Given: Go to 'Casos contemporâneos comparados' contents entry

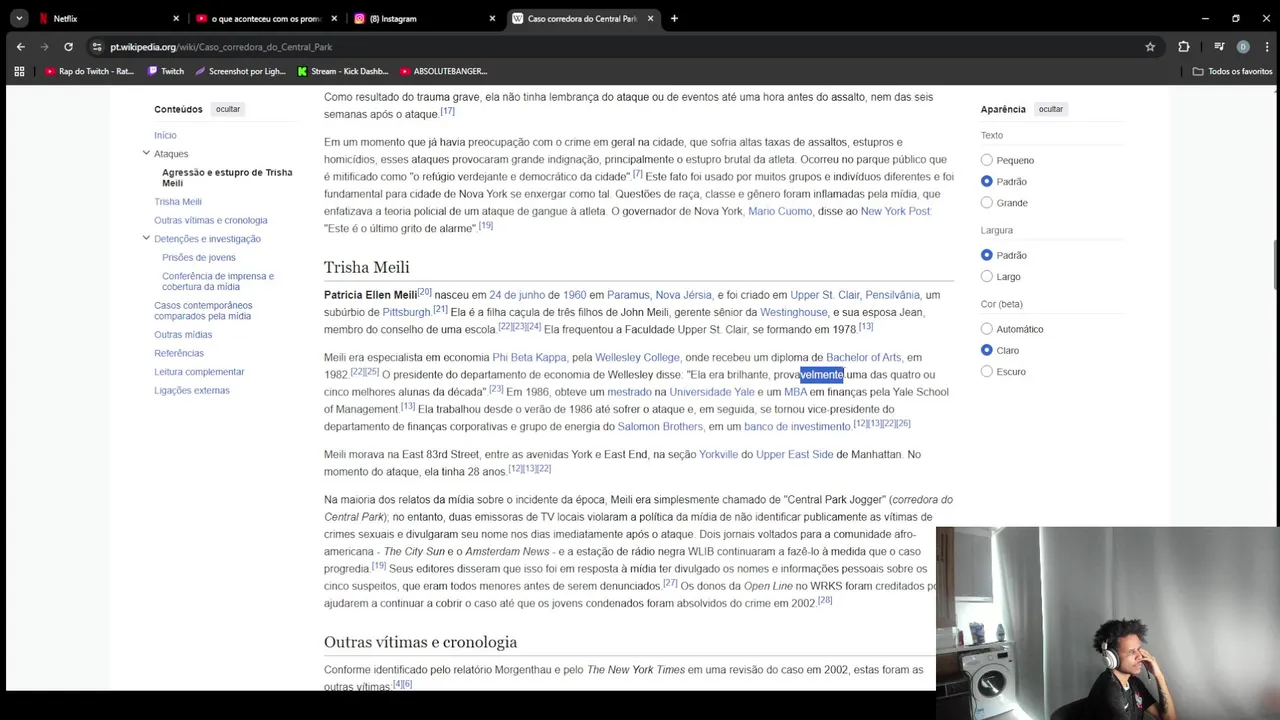Looking at the screenshot, I should click(x=203, y=310).
